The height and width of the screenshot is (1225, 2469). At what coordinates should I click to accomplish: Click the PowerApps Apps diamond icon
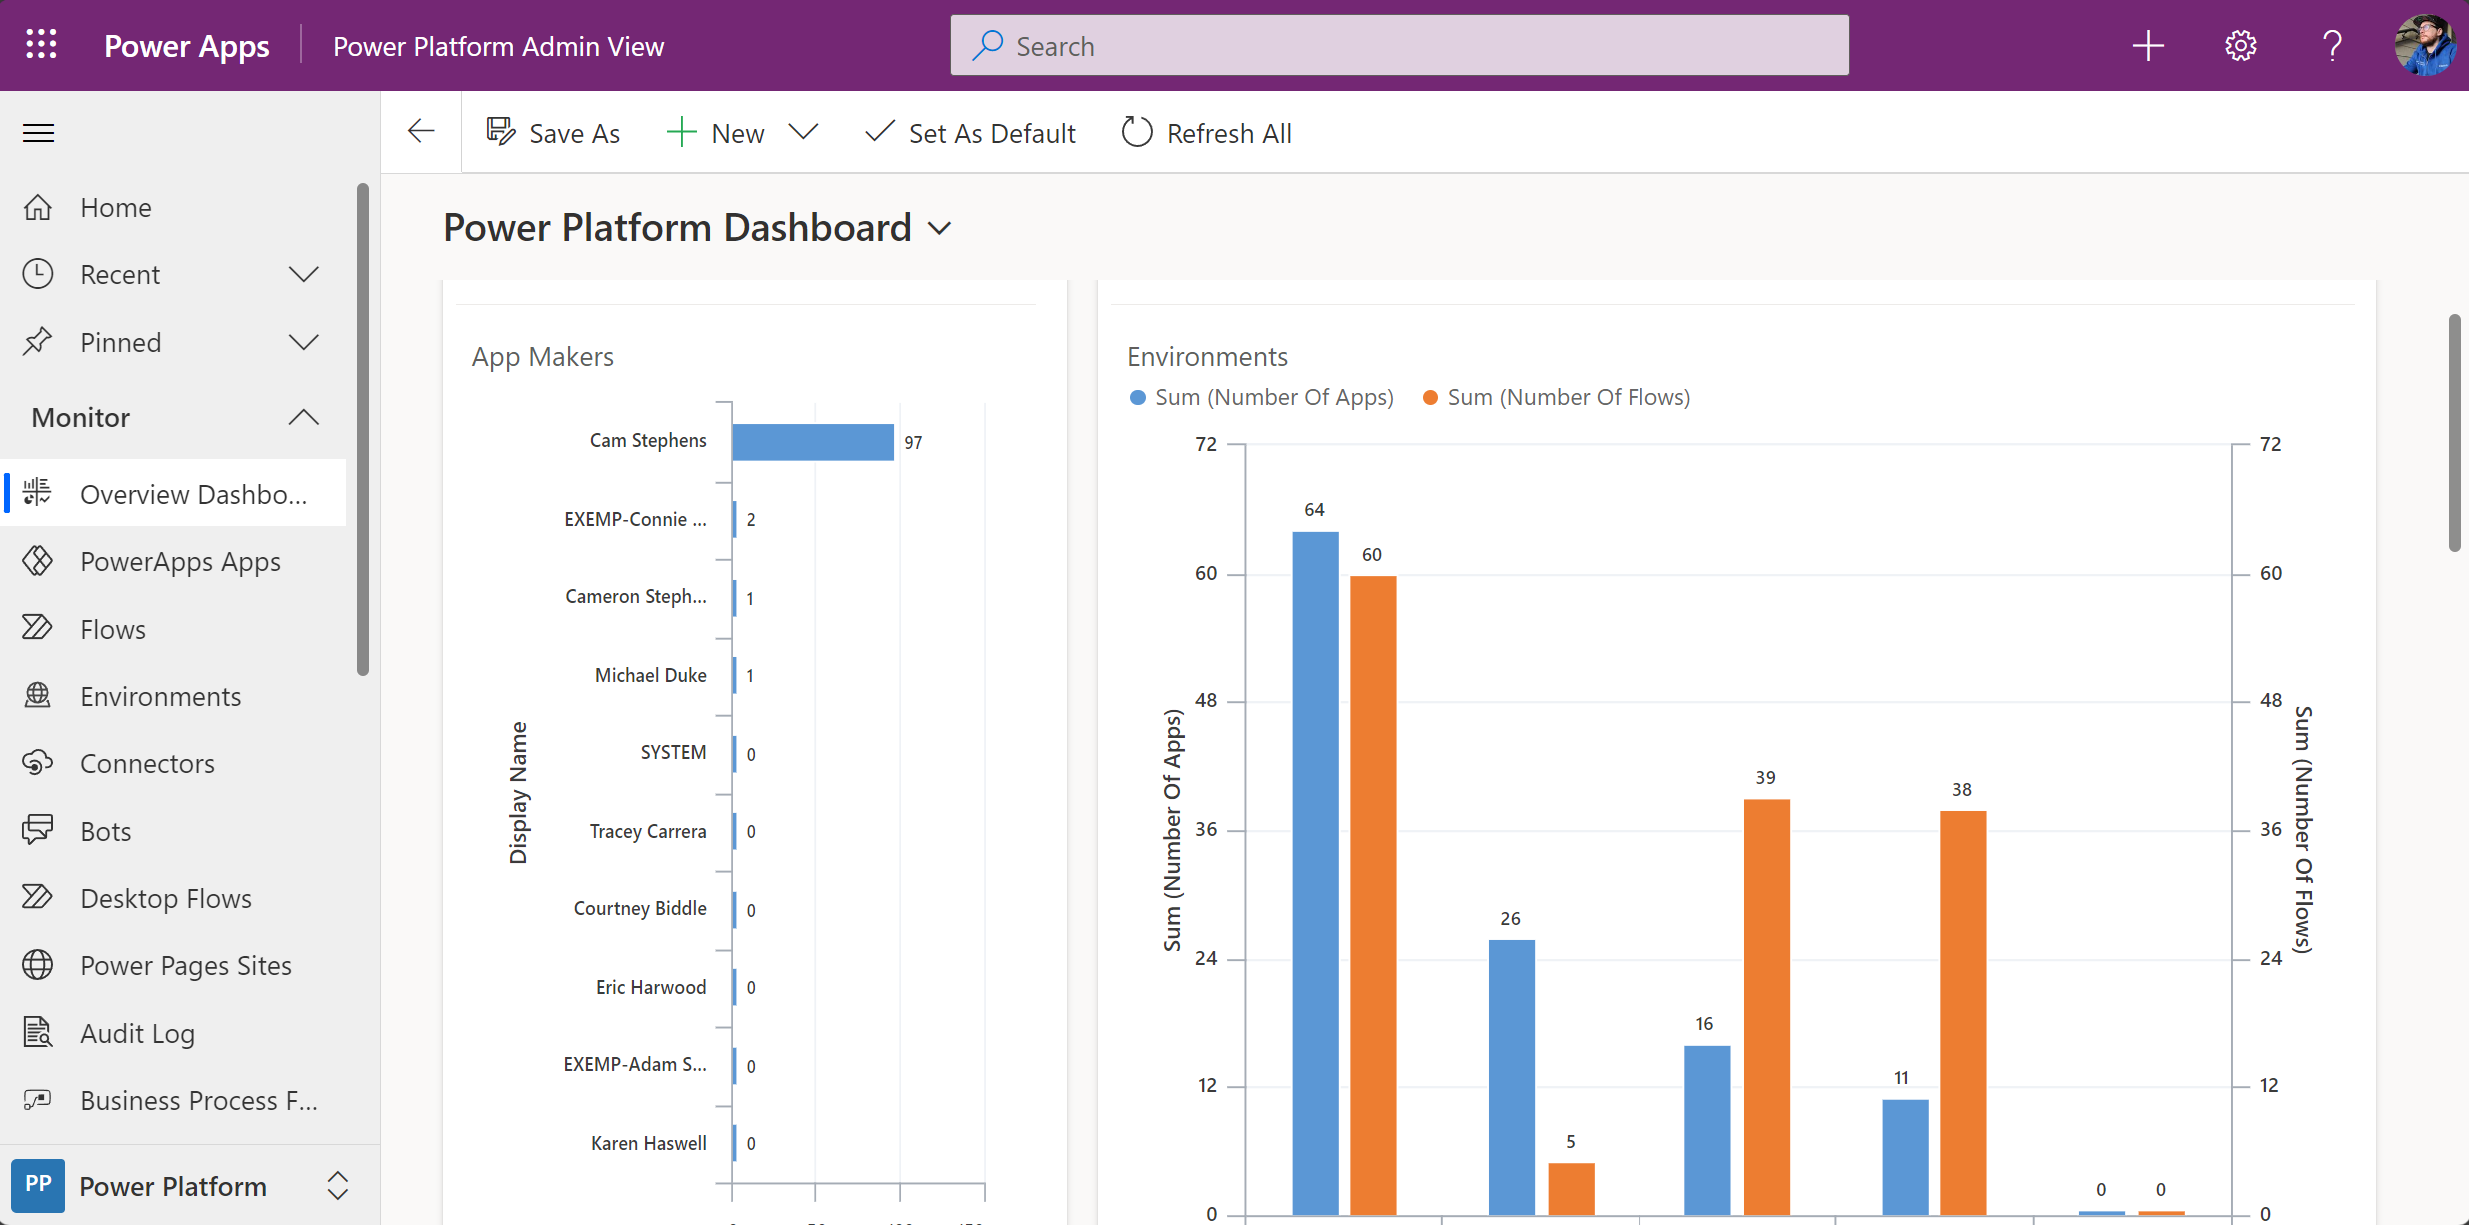pyautogui.click(x=38, y=560)
